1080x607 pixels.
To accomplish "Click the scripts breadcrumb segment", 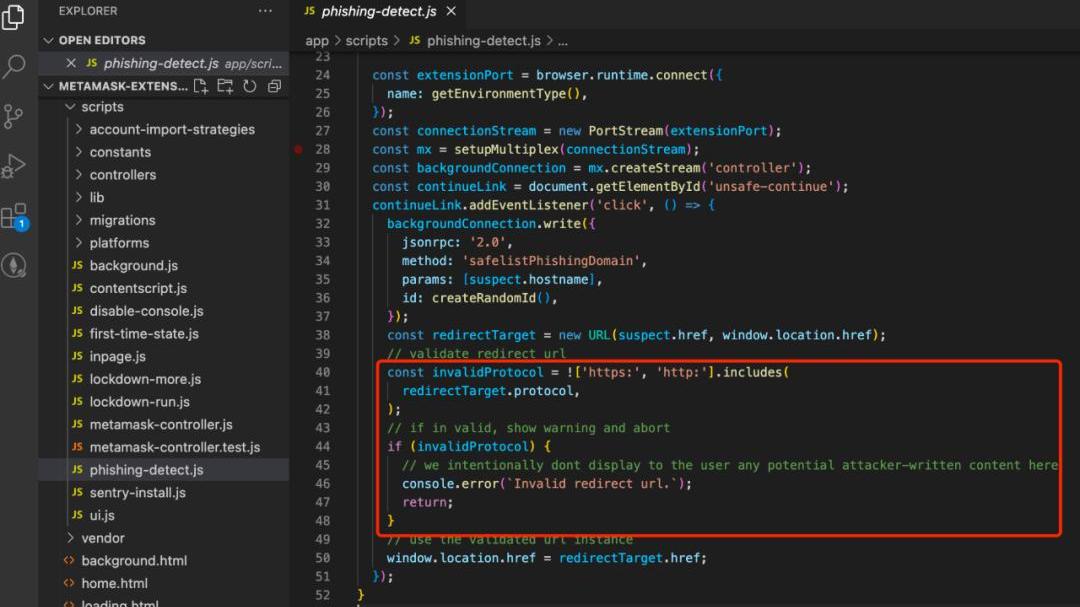I will tap(366, 41).
